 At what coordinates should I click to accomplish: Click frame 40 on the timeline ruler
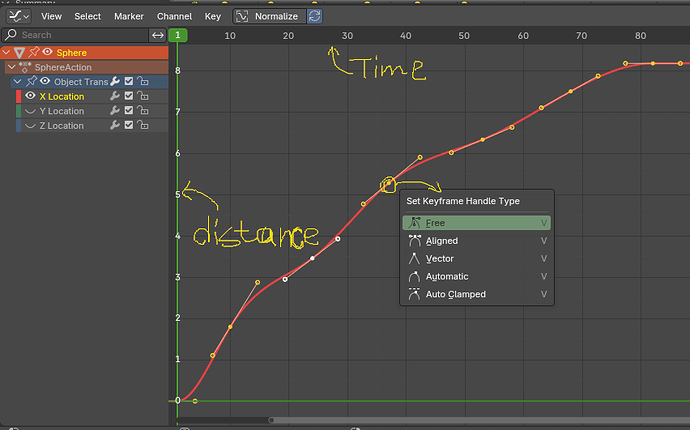(405, 36)
